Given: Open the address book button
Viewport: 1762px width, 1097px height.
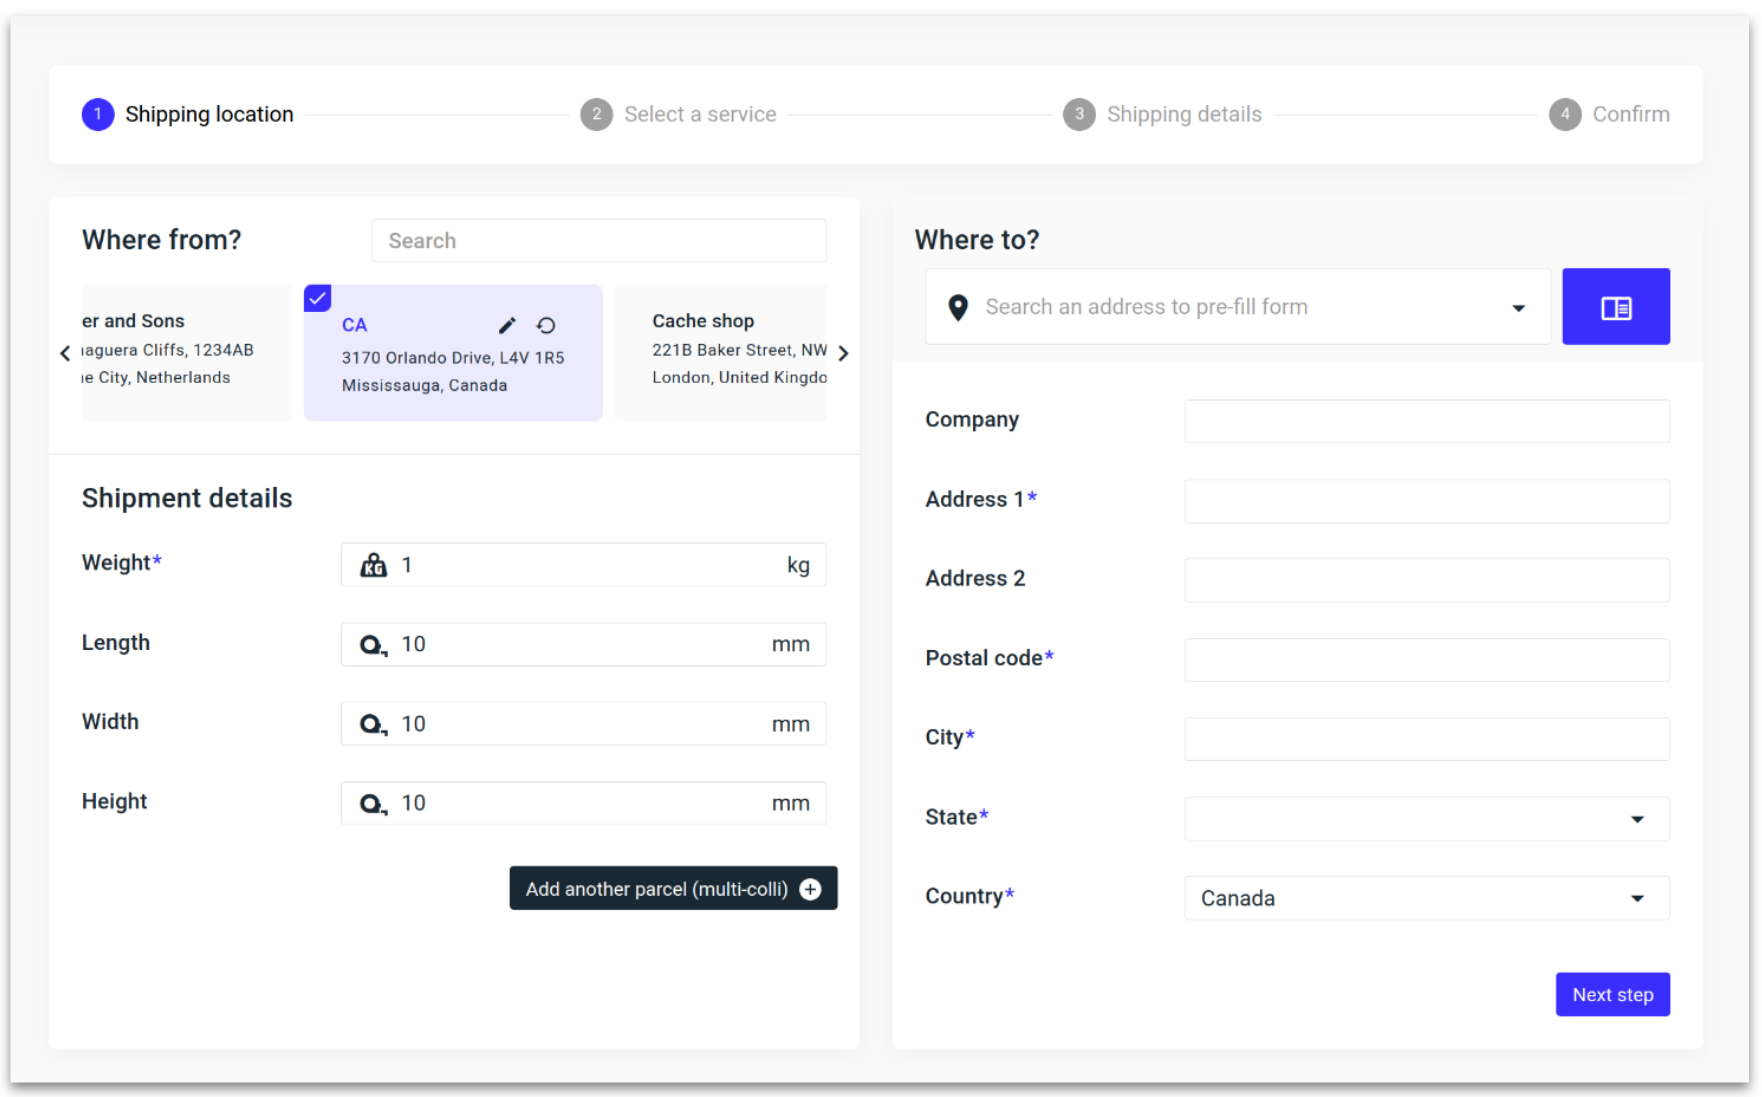Looking at the screenshot, I should [1615, 307].
